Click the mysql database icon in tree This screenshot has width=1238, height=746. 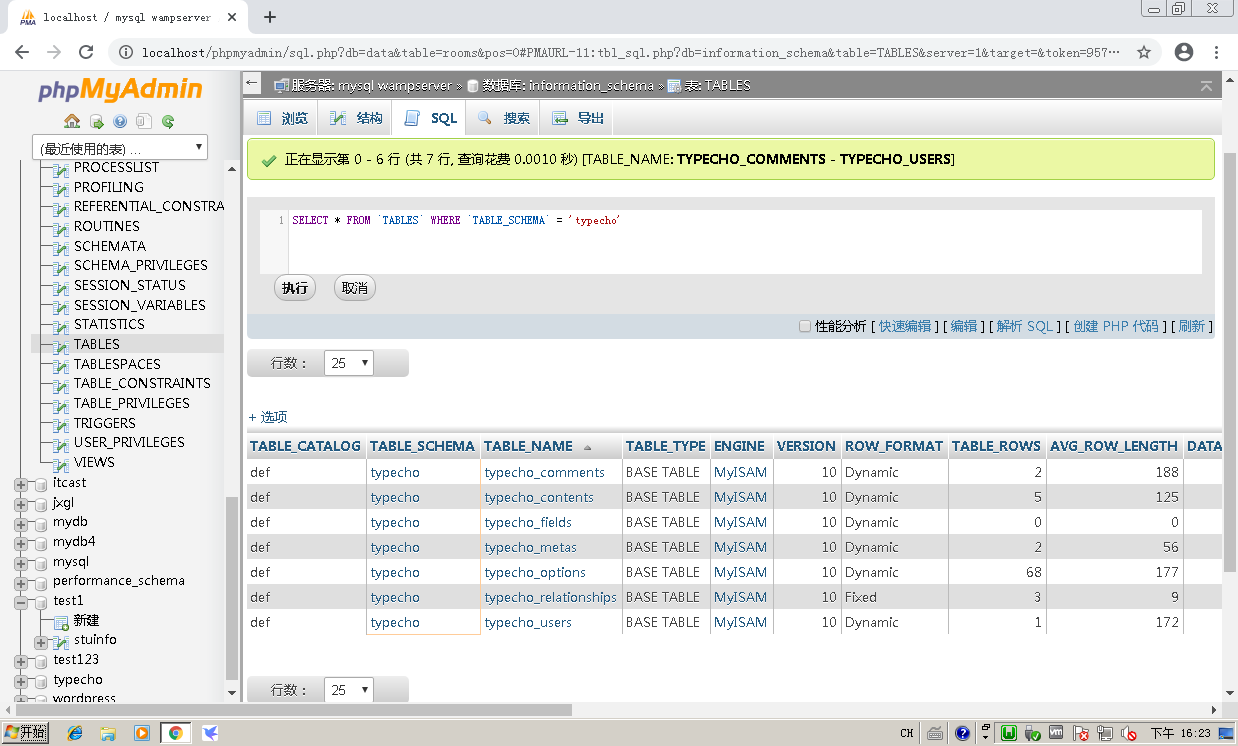pyautogui.click(x=41, y=562)
